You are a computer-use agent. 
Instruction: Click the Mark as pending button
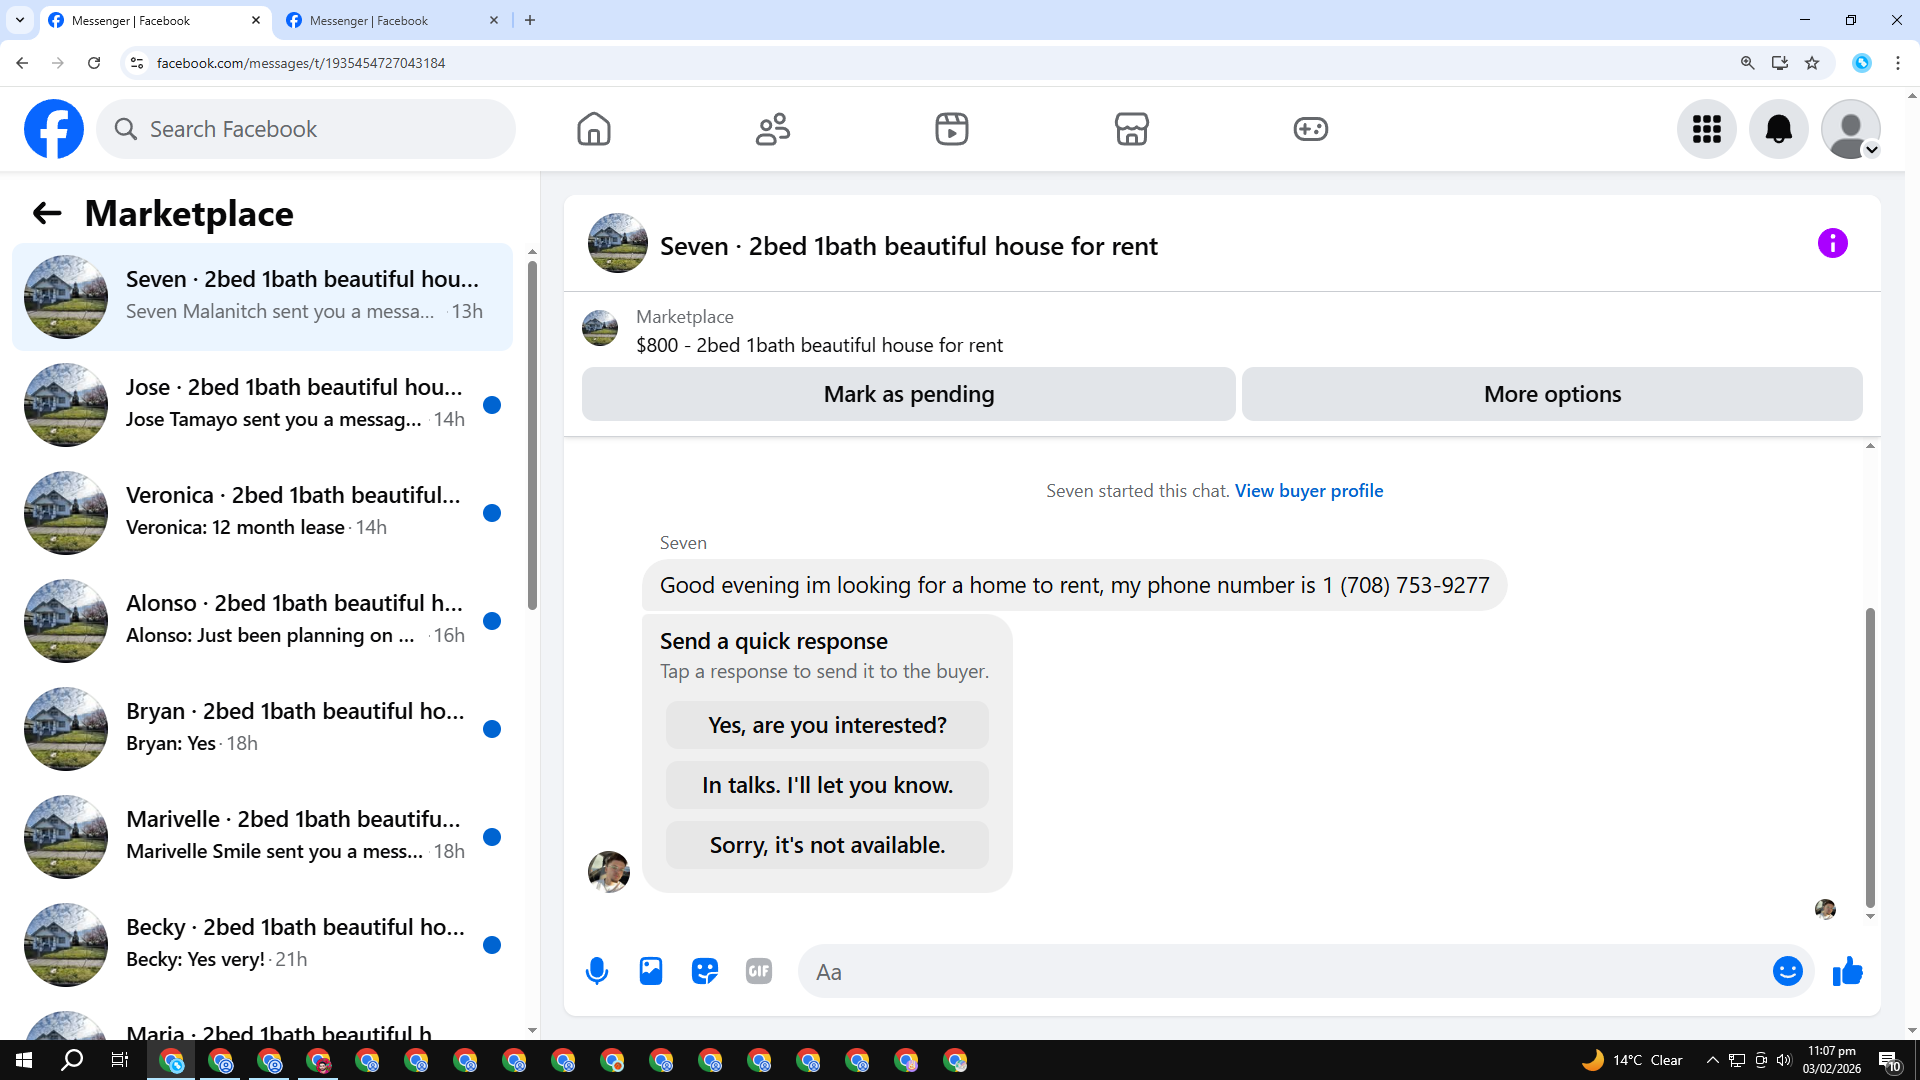(908, 394)
